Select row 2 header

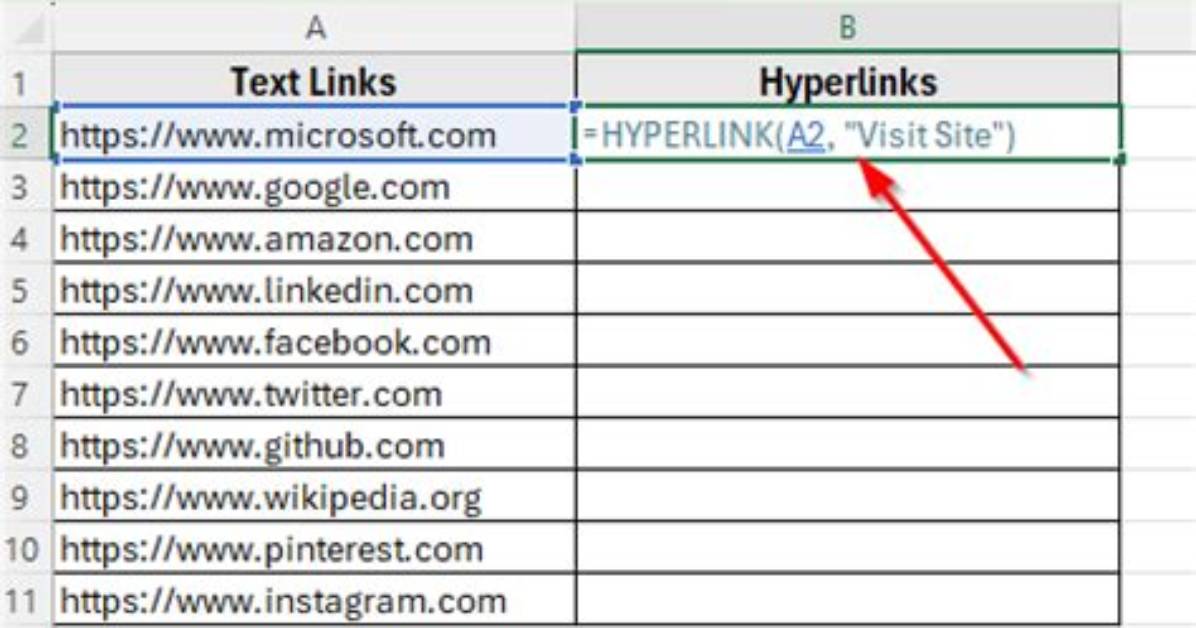point(26,136)
